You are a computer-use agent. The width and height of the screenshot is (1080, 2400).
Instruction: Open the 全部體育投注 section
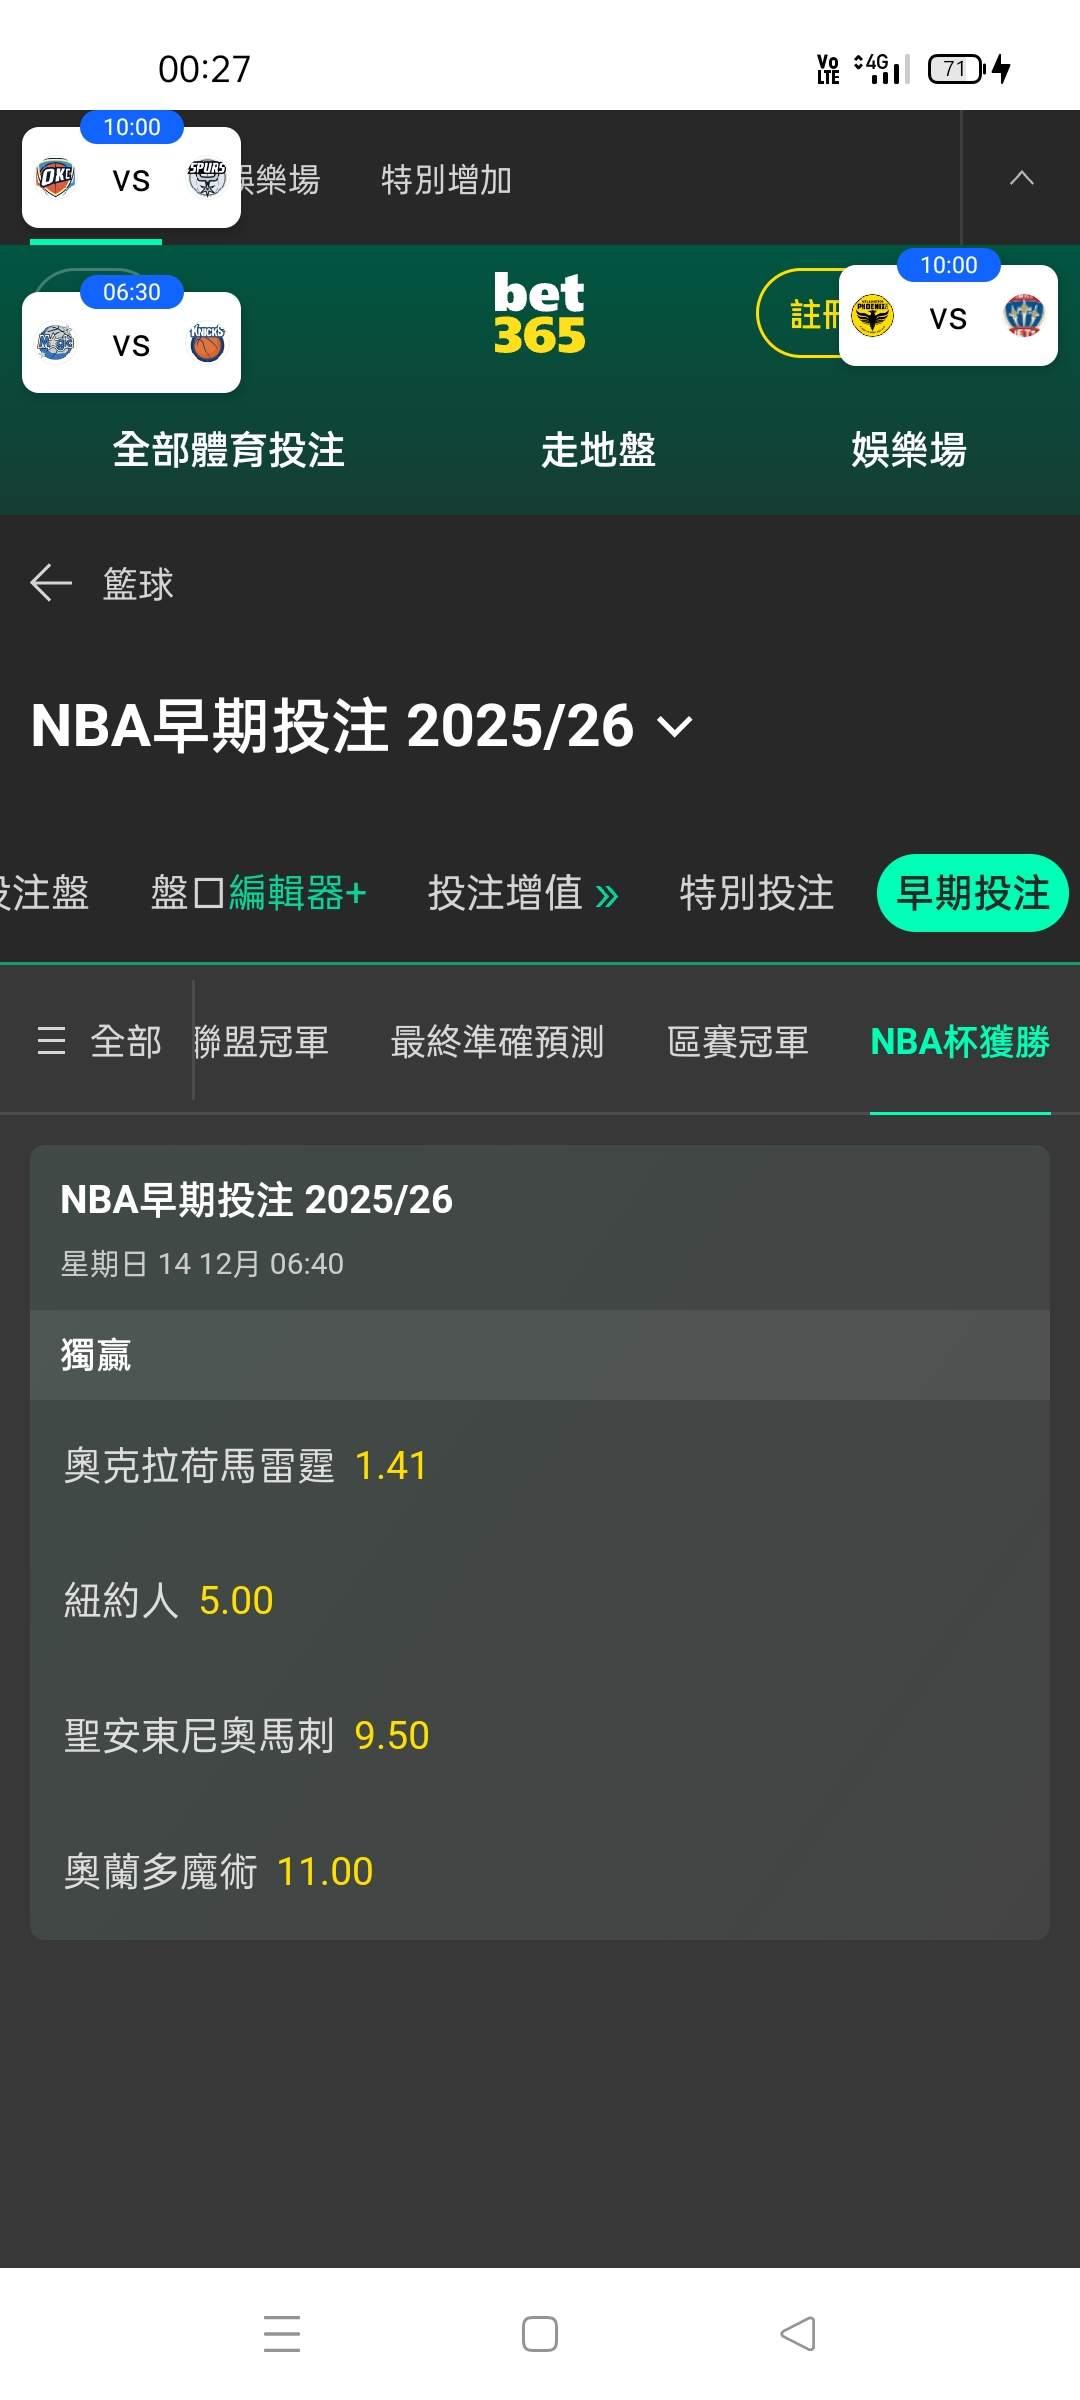point(228,450)
